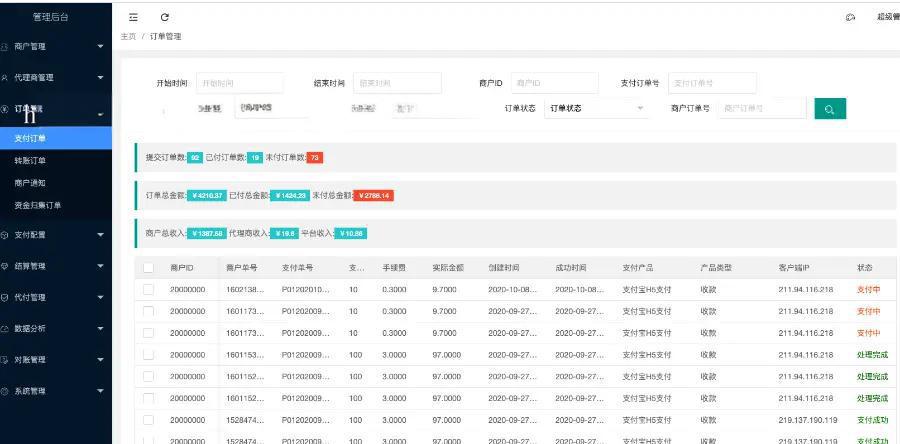Click the 客户端IP column header
This screenshot has height=444, width=900.
click(794, 268)
